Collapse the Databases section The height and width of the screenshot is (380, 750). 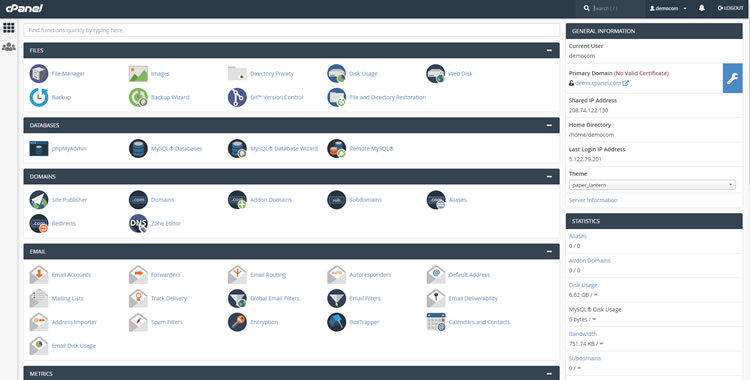coord(549,125)
